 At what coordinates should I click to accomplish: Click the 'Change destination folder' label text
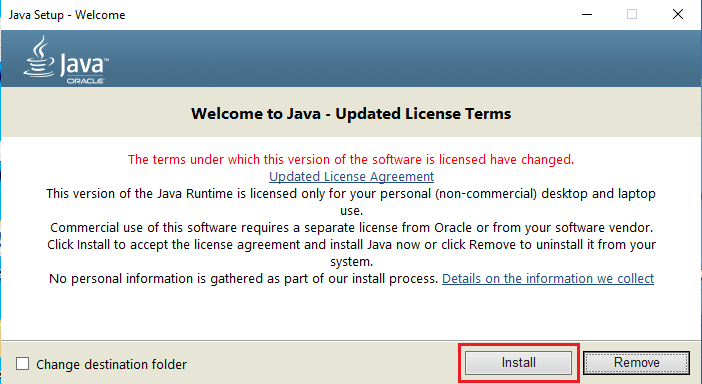point(111,364)
